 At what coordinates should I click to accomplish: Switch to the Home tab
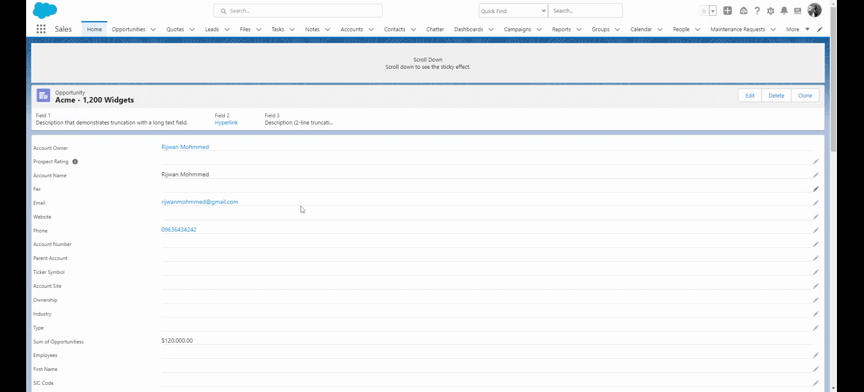point(94,29)
